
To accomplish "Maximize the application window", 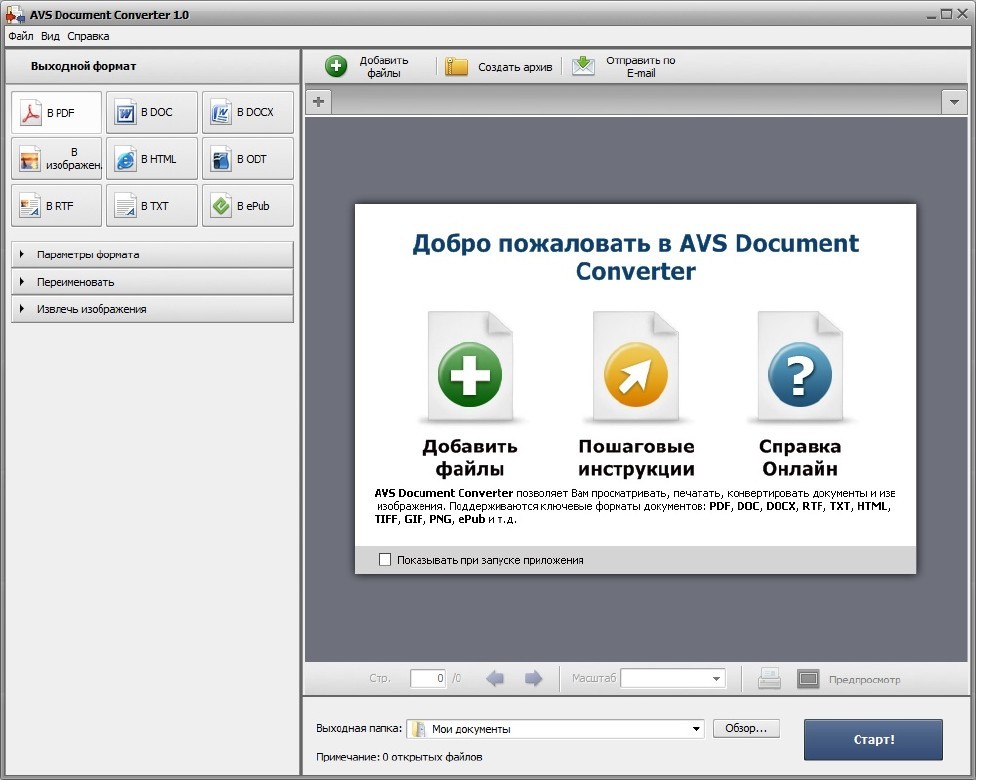I will point(947,13).
